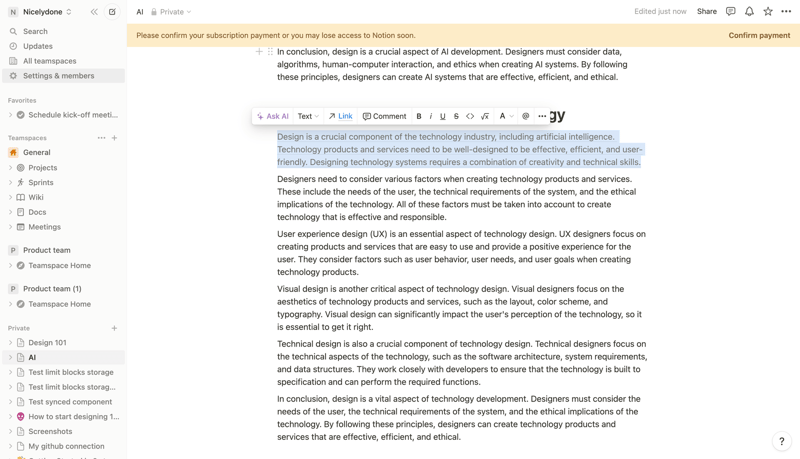Open the text color picker (A)
The image size is (800, 459).
coord(505,116)
